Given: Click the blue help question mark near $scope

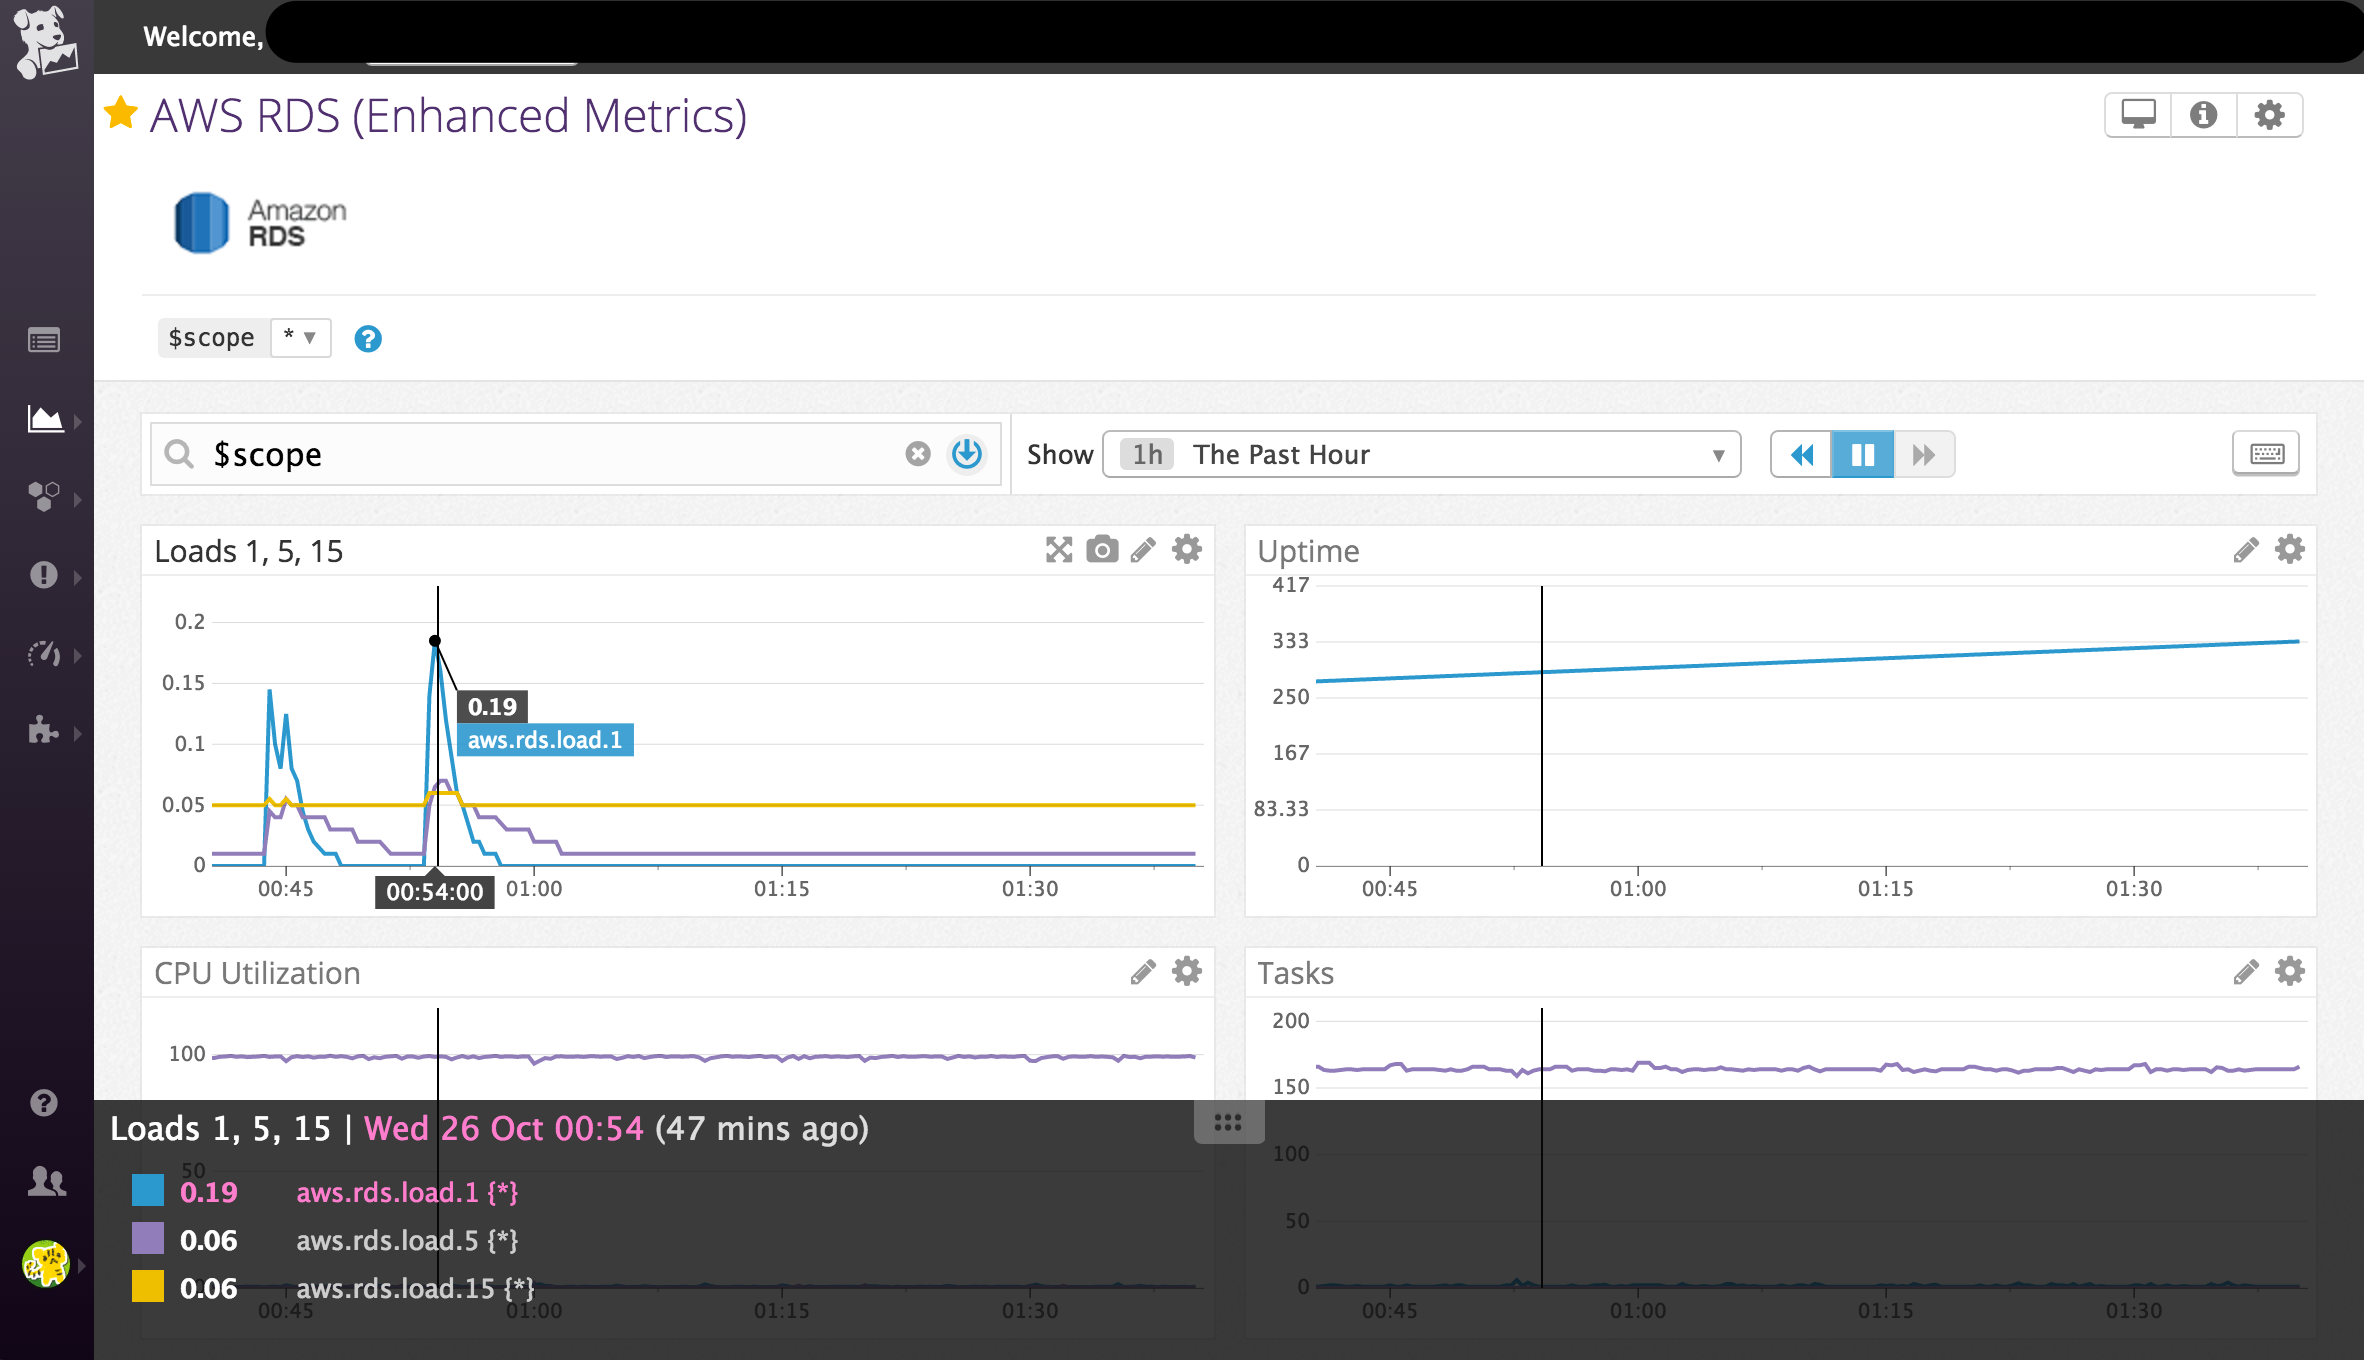Looking at the screenshot, I should coord(367,339).
